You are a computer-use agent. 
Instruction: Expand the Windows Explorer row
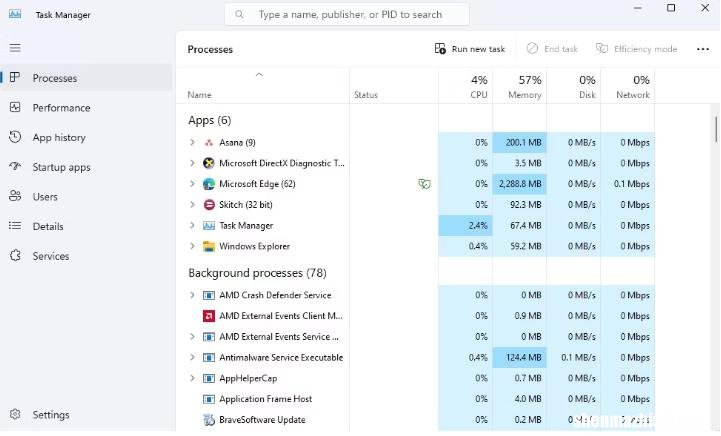pos(192,246)
